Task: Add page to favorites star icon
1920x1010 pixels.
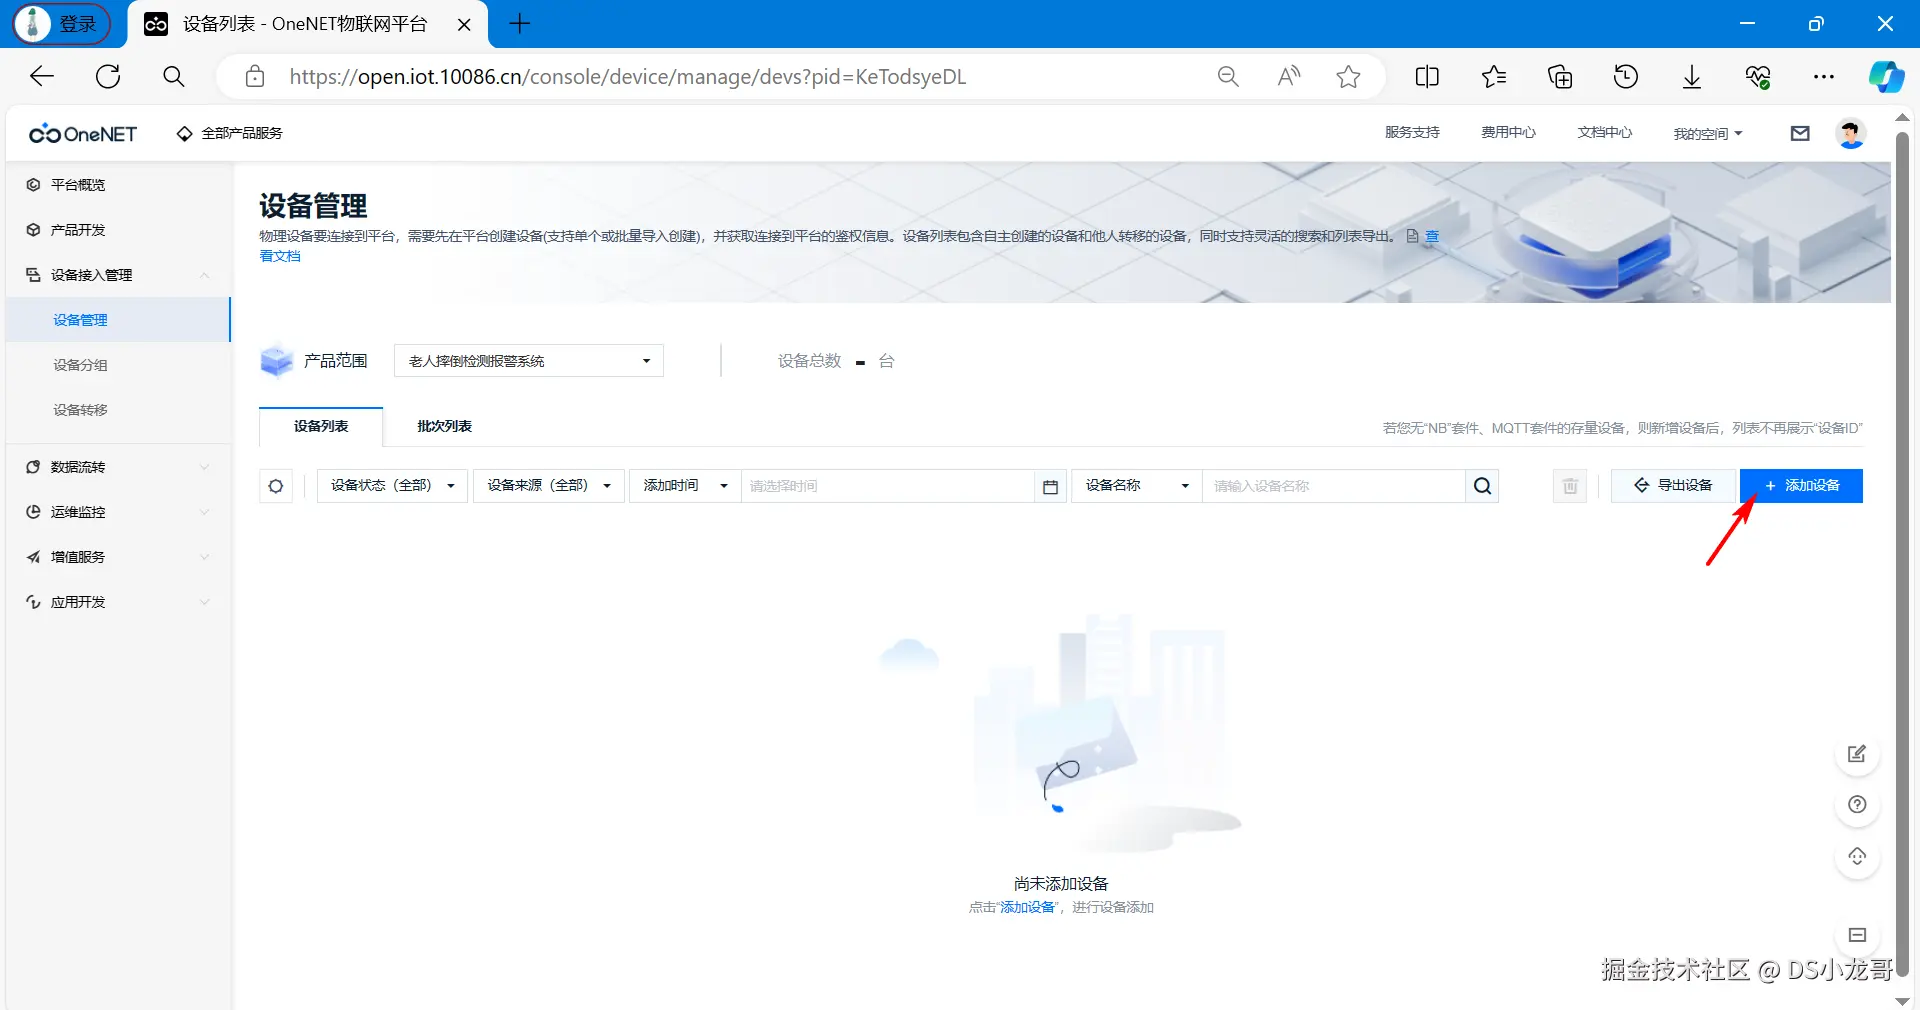Action: pyautogui.click(x=1348, y=77)
